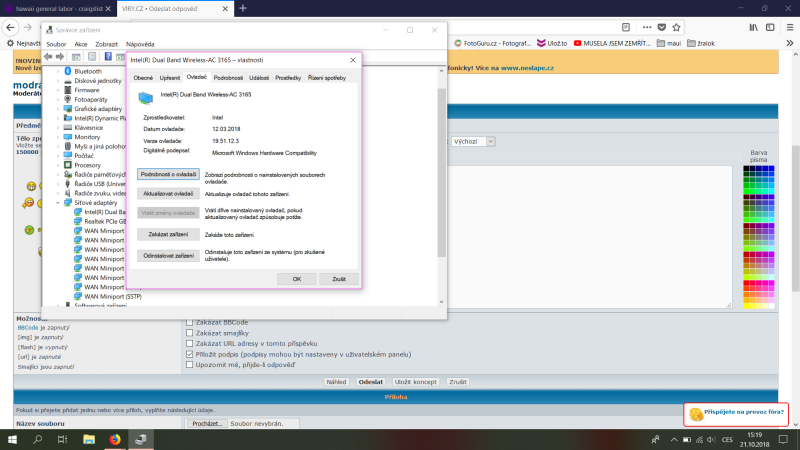Open File Explorer from taskbar
The width and height of the screenshot is (800, 450).
pyautogui.click(x=89, y=439)
